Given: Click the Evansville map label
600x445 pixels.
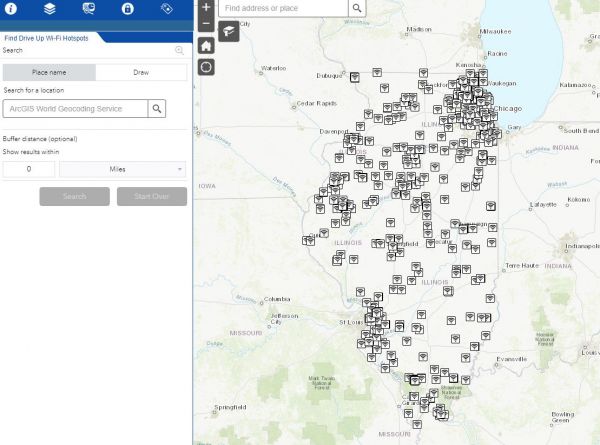Looking at the screenshot, I should click(x=512, y=359).
